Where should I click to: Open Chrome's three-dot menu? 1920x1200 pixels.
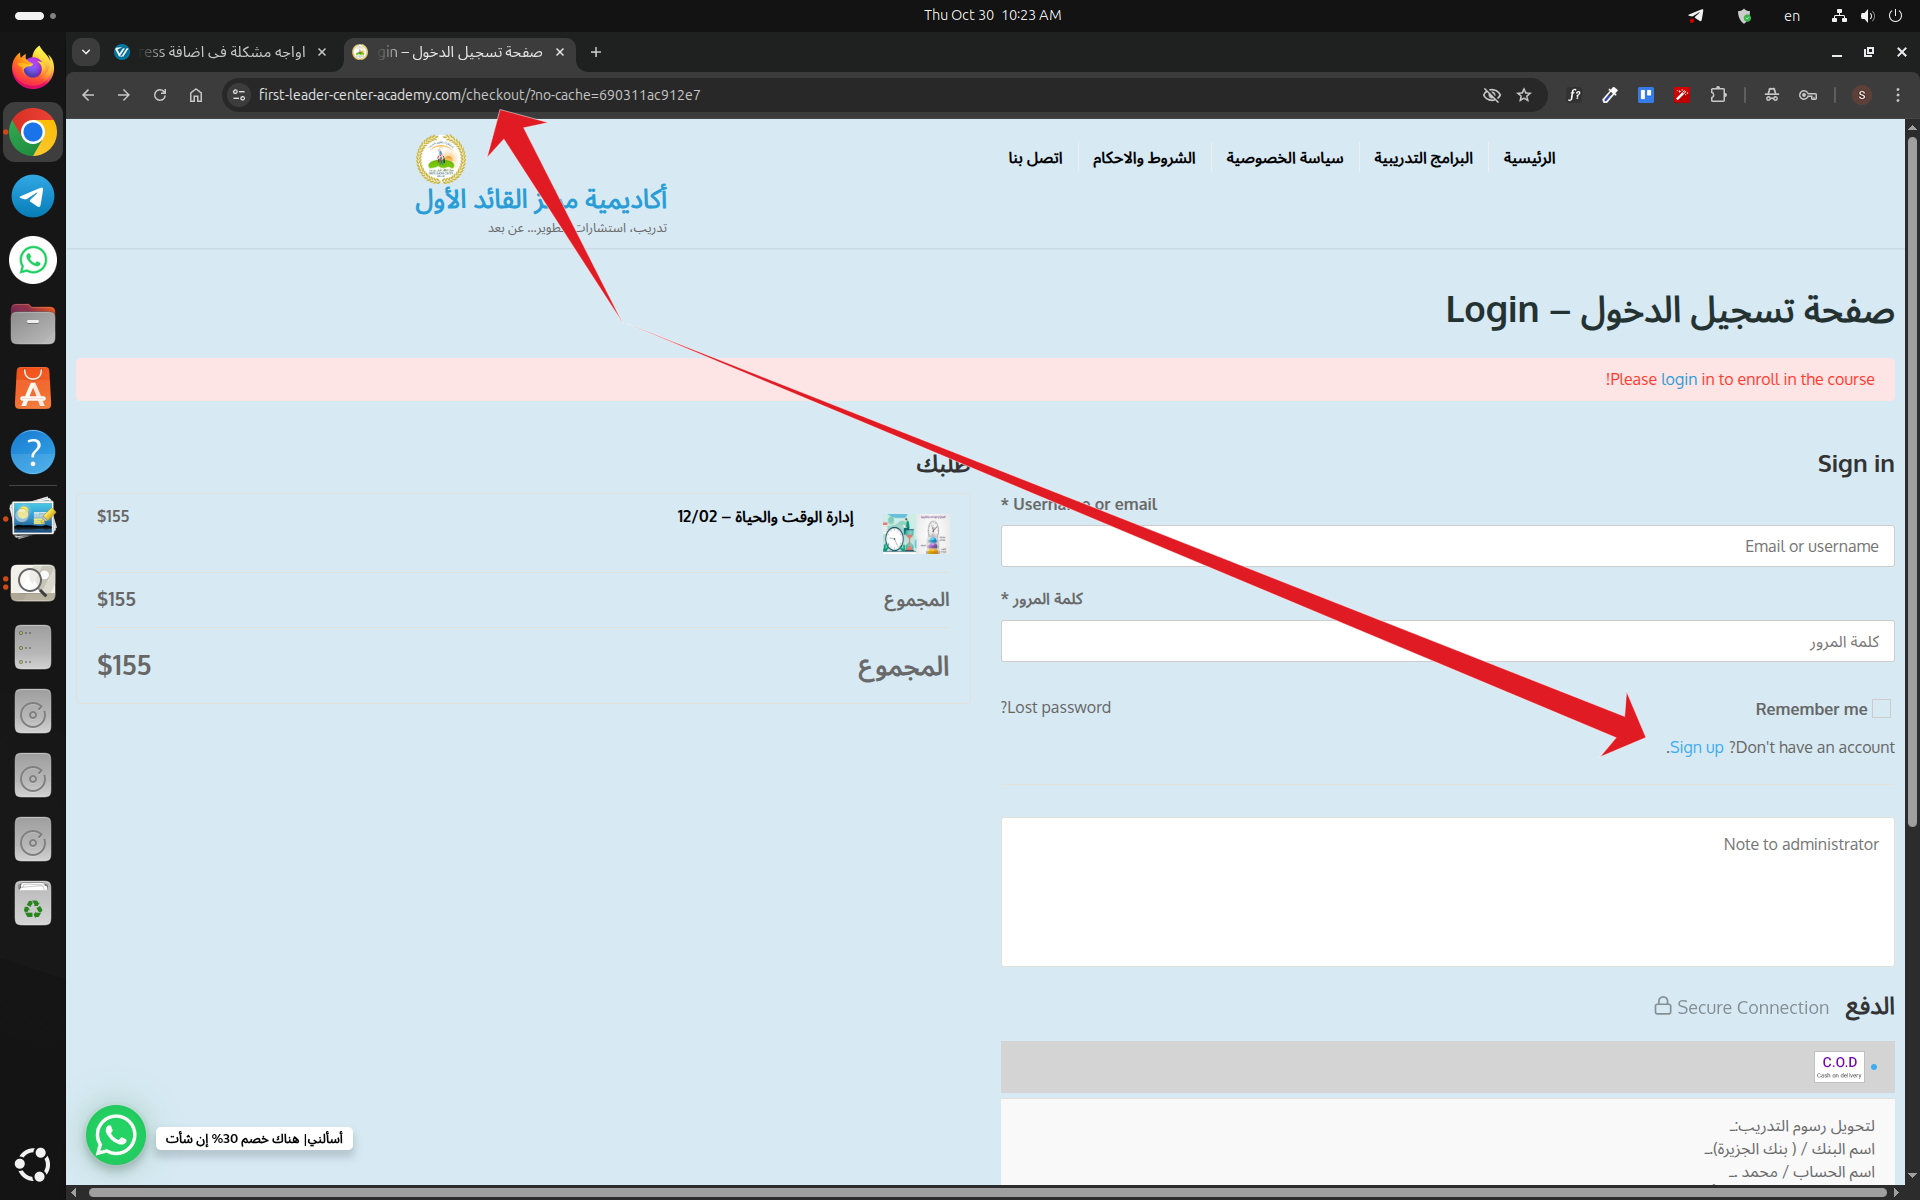[x=1897, y=95]
